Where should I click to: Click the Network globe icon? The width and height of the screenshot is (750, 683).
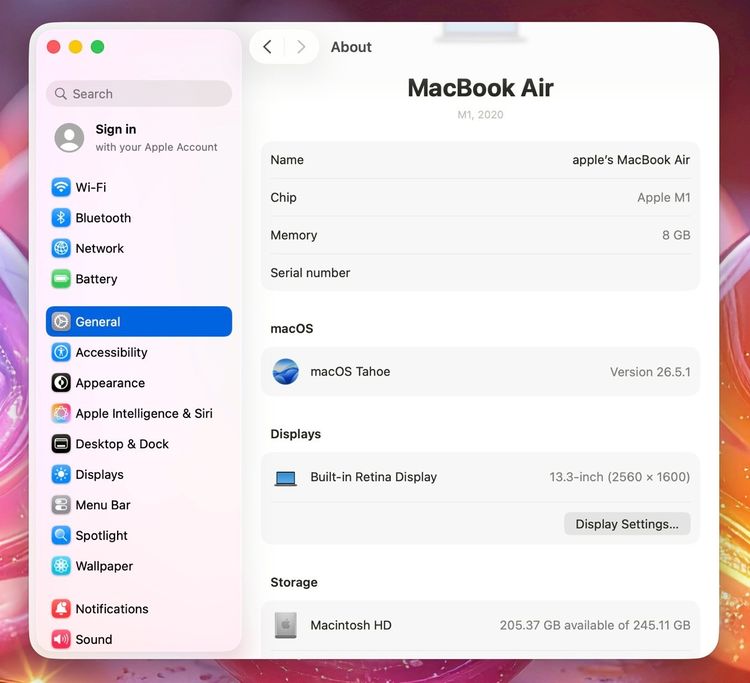point(61,248)
